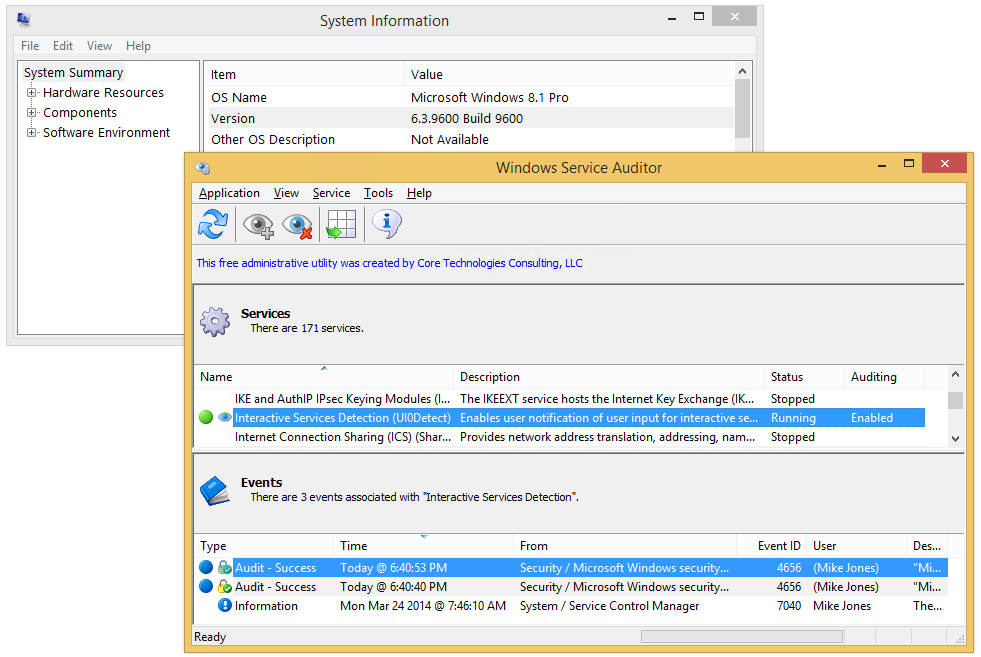981x657 pixels.
Task: Open the Help menu in System Information
Action: (x=138, y=46)
